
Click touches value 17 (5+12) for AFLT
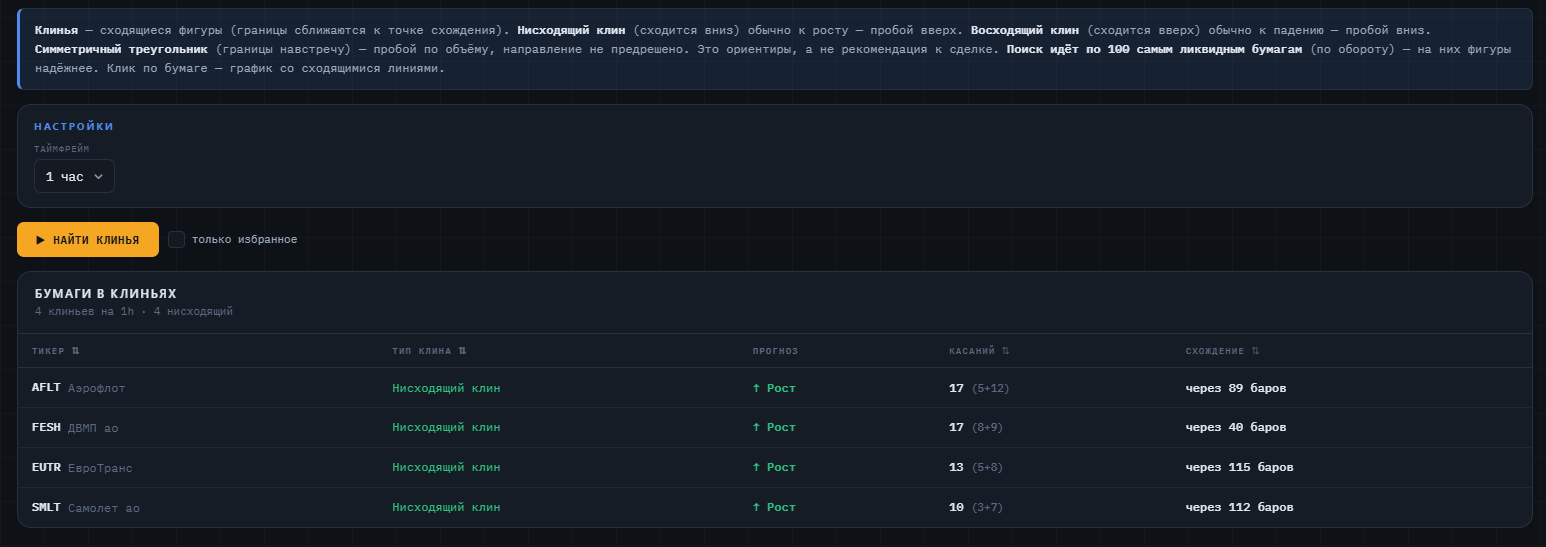[x=979, y=388]
